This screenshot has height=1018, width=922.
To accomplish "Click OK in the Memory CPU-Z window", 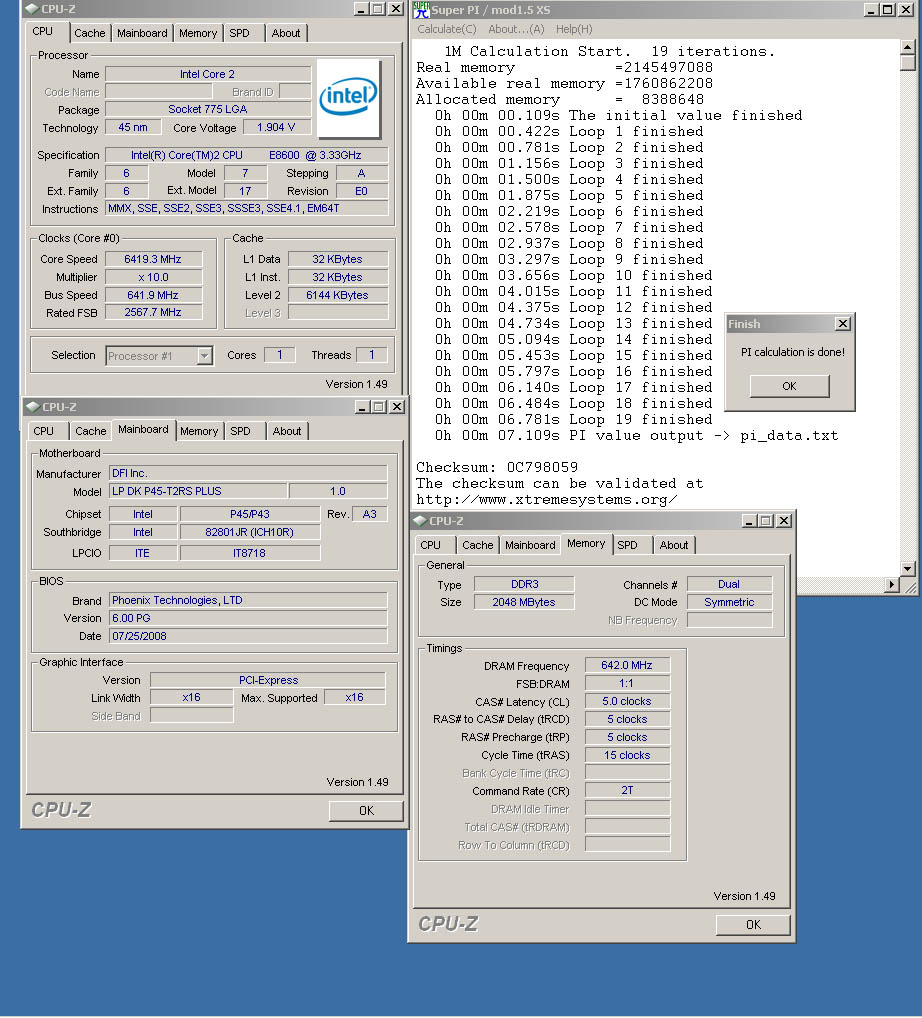I will [753, 925].
